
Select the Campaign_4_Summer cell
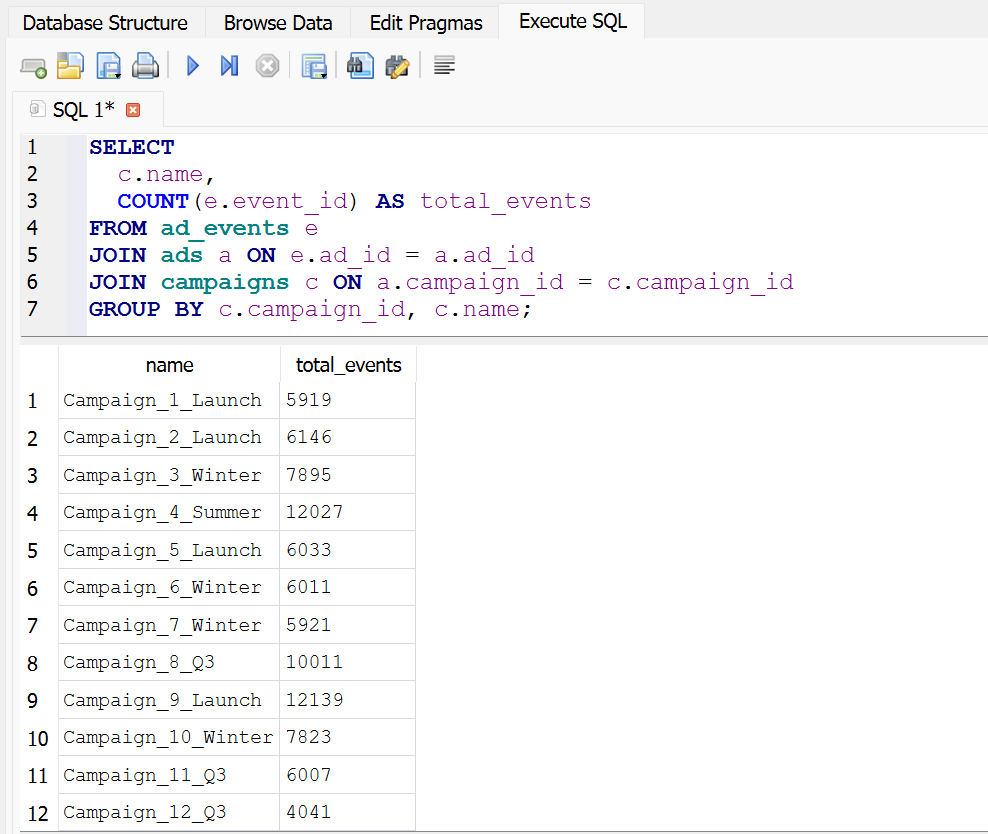pyautogui.click(x=162, y=512)
